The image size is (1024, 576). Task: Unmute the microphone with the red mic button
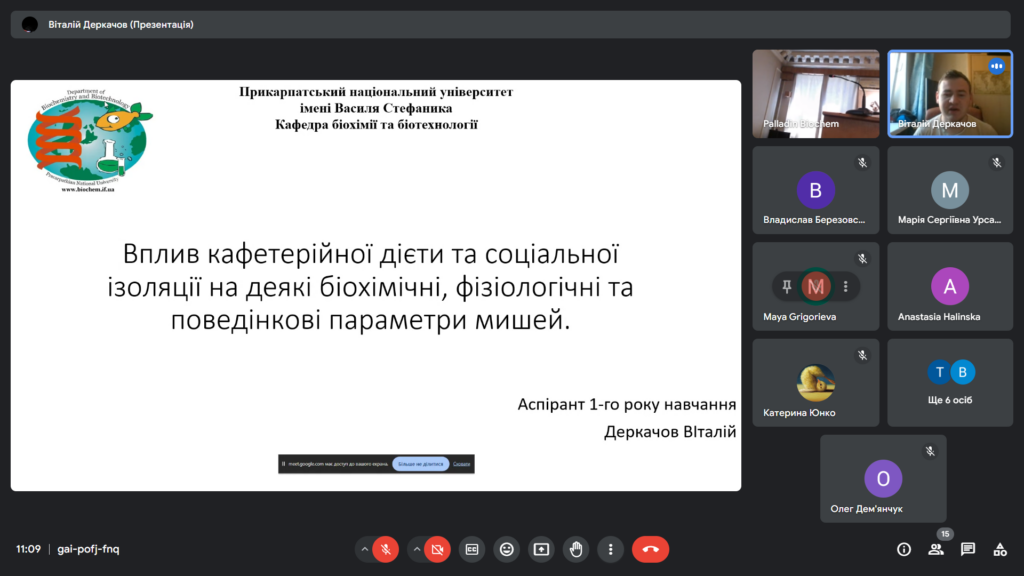click(385, 549)
